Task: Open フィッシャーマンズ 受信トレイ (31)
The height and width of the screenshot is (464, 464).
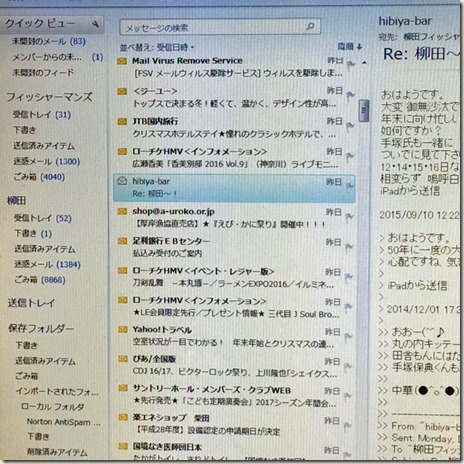Action: 42,115
